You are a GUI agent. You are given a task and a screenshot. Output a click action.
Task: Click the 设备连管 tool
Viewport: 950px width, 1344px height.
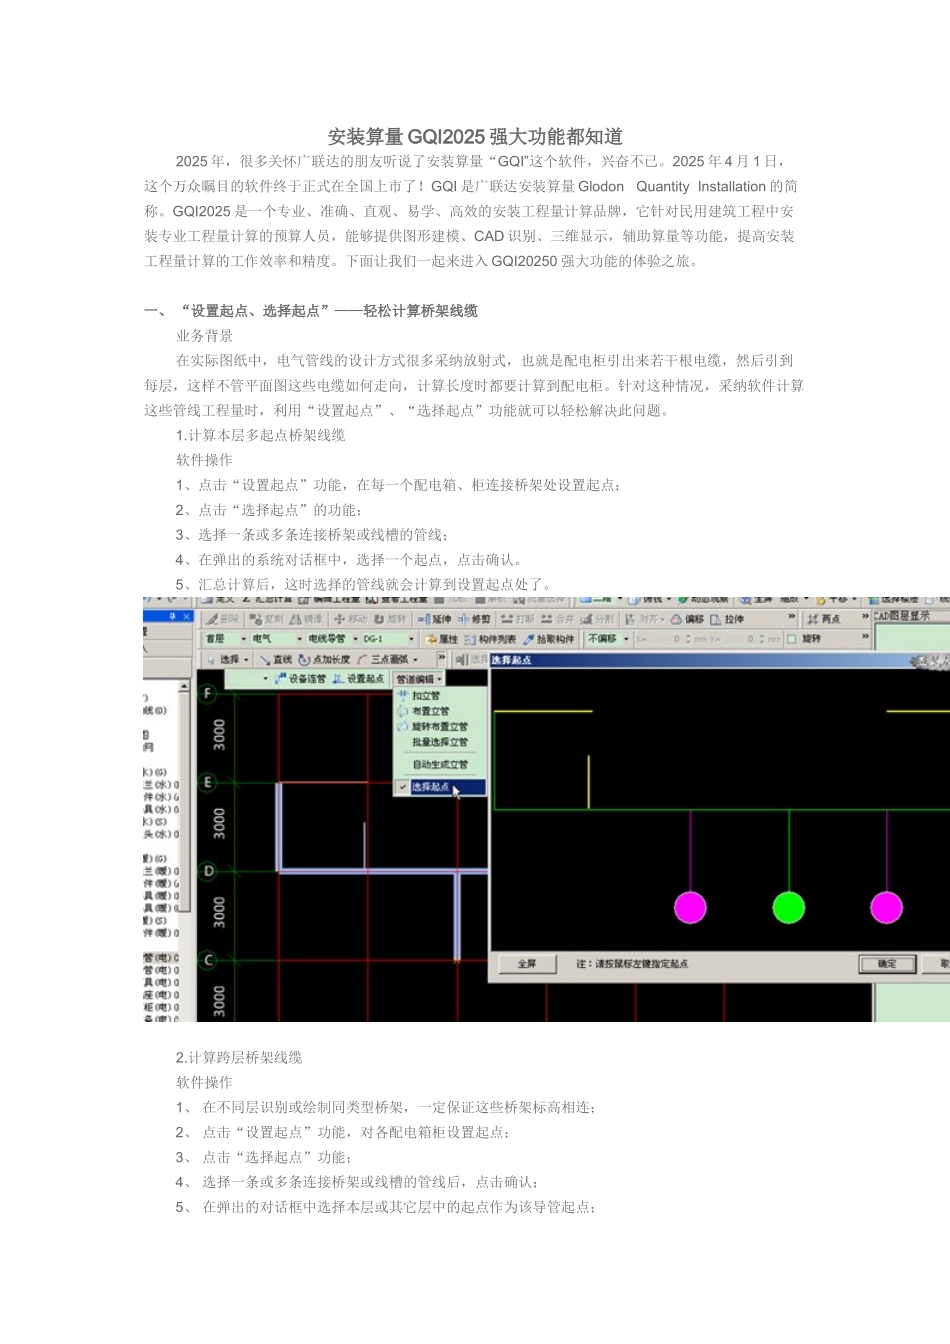click(x=301, y=679)
